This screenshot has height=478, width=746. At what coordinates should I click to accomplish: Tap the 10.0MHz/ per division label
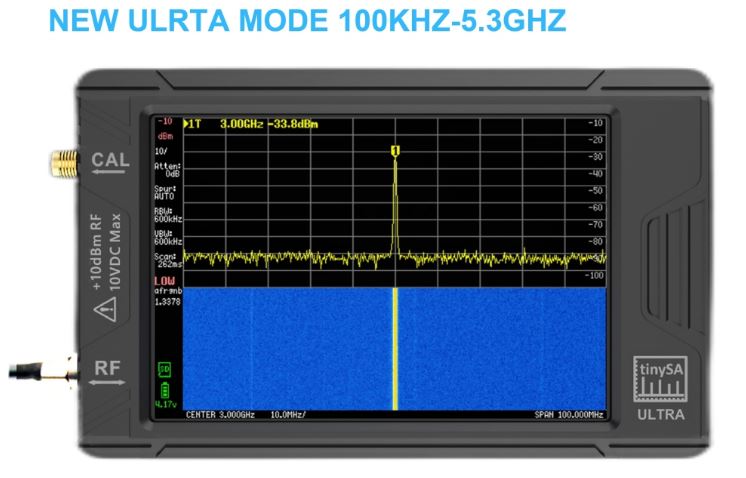pos(288,415)
